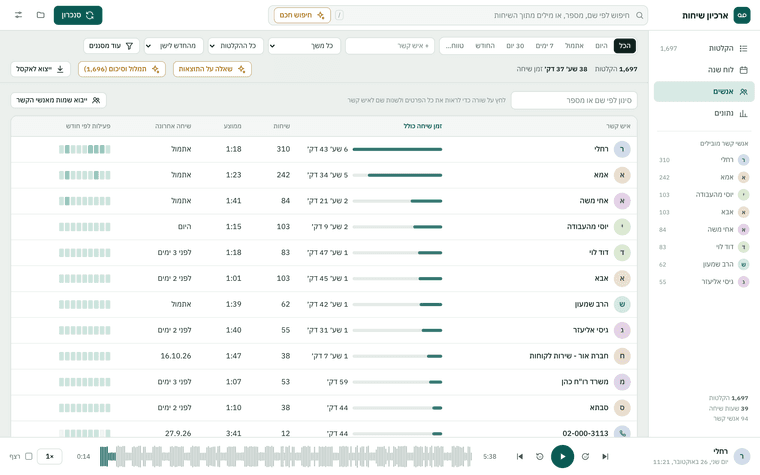760x475 pixels.
Task: Open לוח שנה calendar view
Action: click(x=704, y=70)
